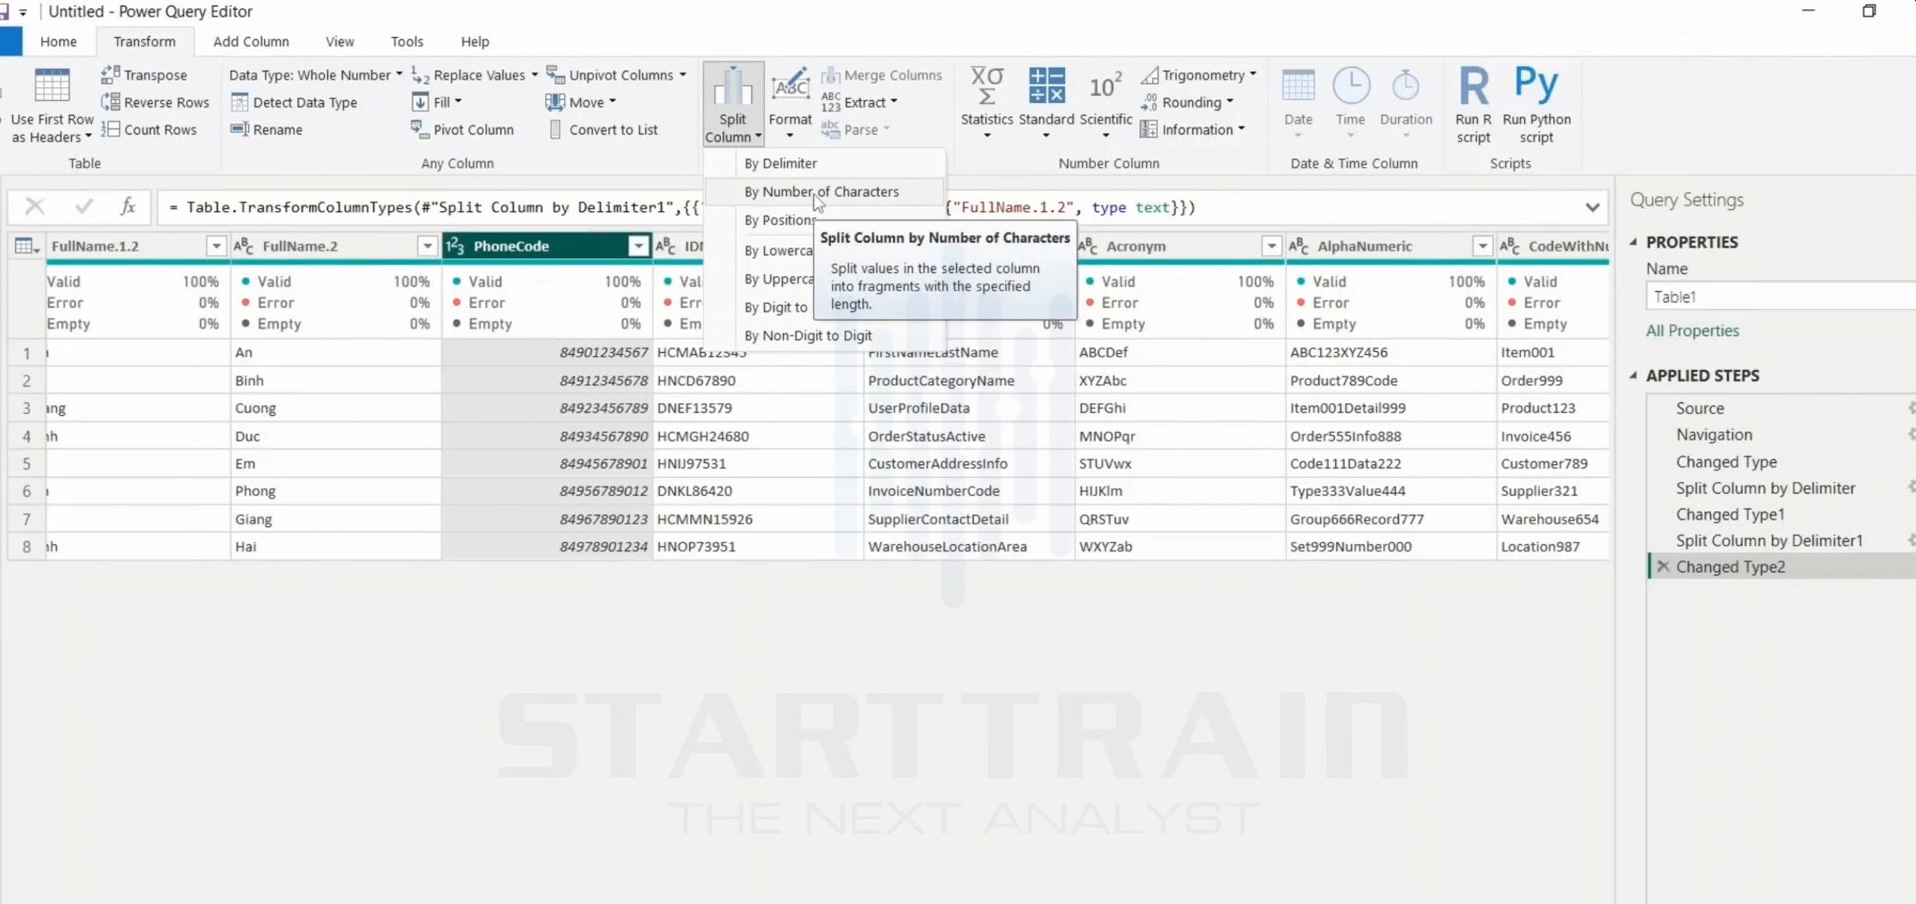Click the Duration column tool
Image resolution: width=1916 pixels, height=904 pixels.
pyautogui.click(x=1406, y=102)
